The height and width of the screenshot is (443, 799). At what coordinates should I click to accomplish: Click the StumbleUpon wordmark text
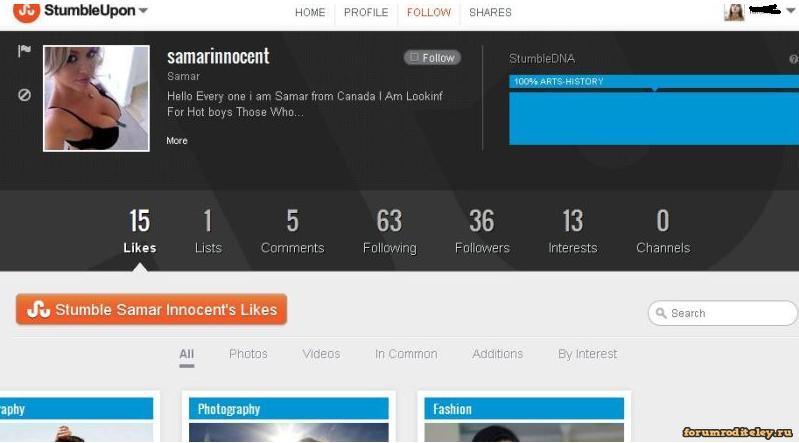pyautogui.click(x=90, y=10)
